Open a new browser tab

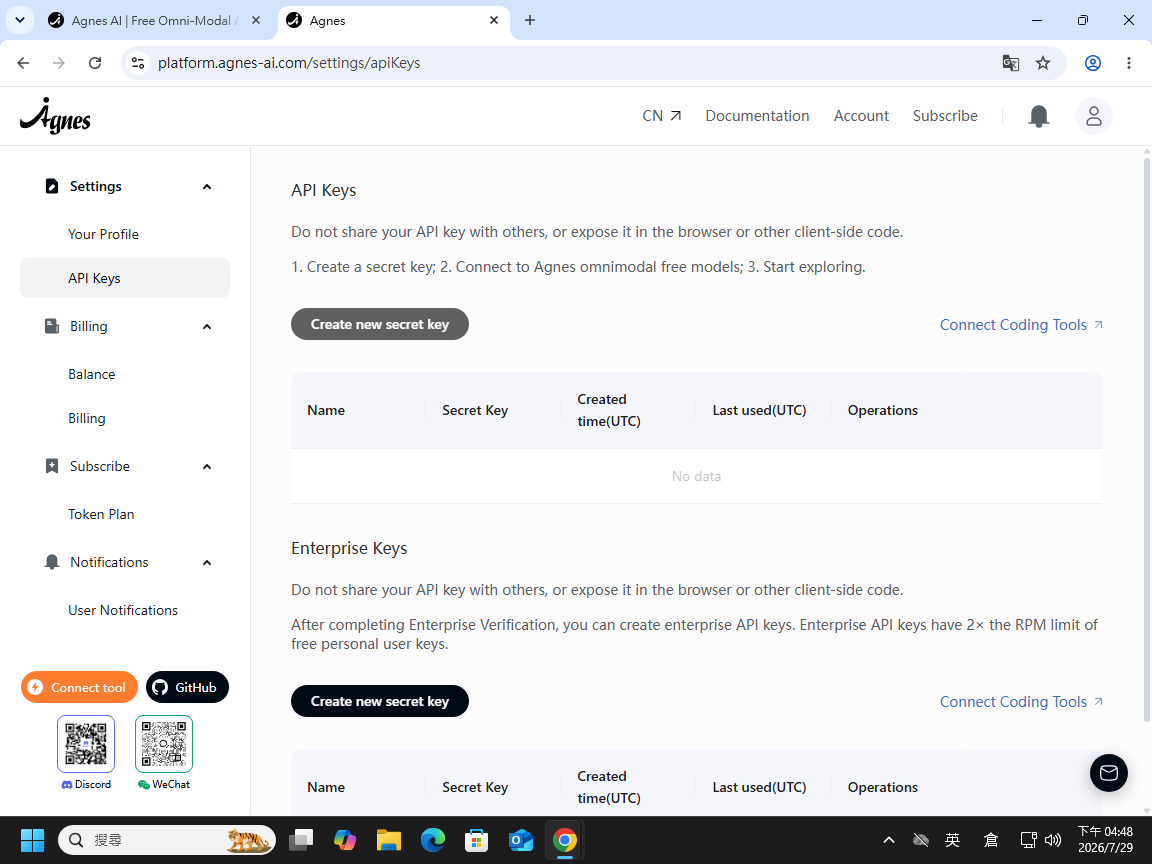[x=530, y=20]
